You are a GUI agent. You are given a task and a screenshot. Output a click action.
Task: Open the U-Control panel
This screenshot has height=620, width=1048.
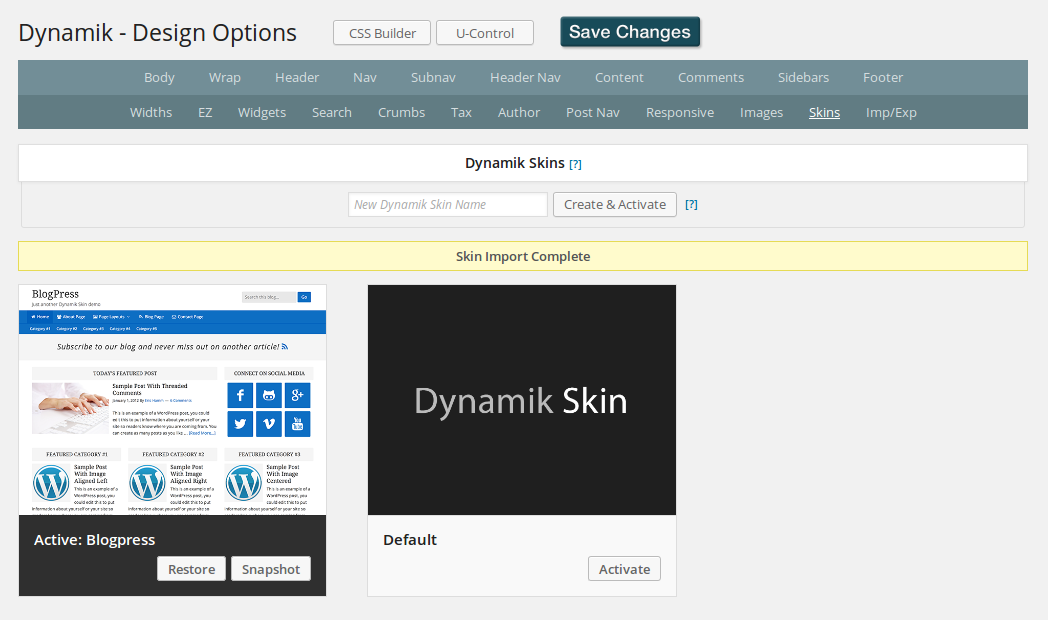[x=485, y=33]
